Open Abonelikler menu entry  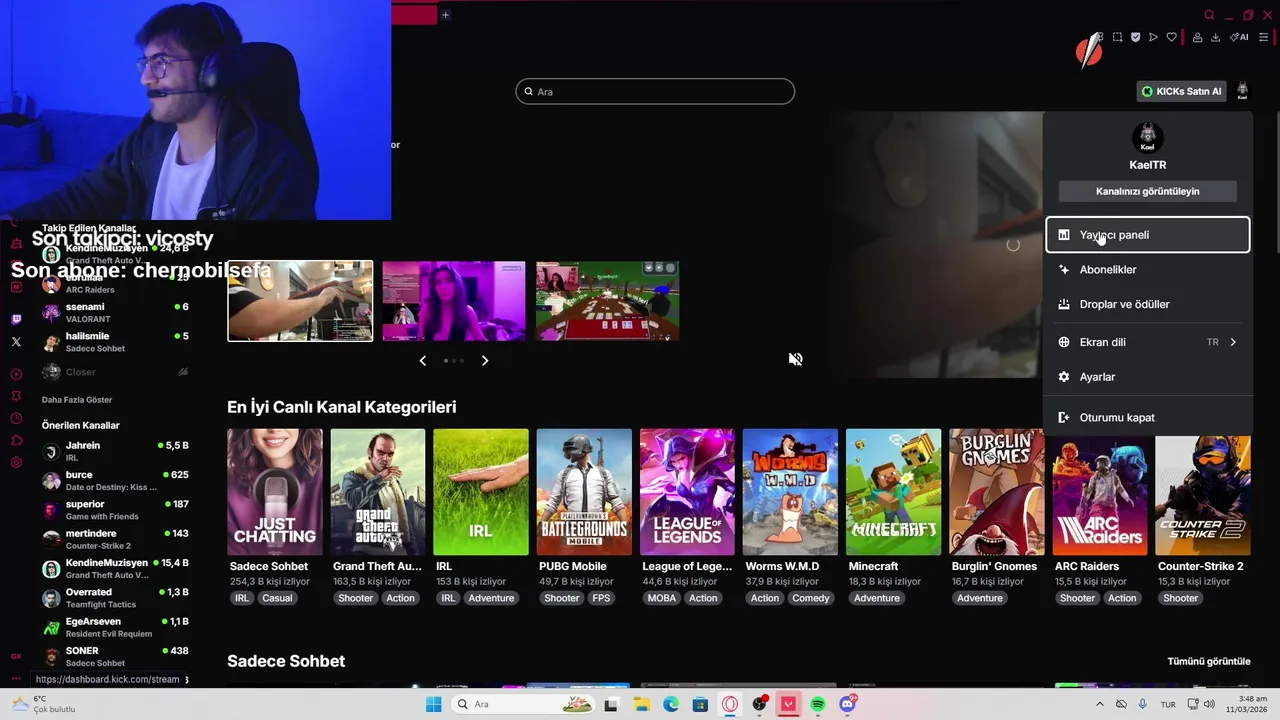1148,270
